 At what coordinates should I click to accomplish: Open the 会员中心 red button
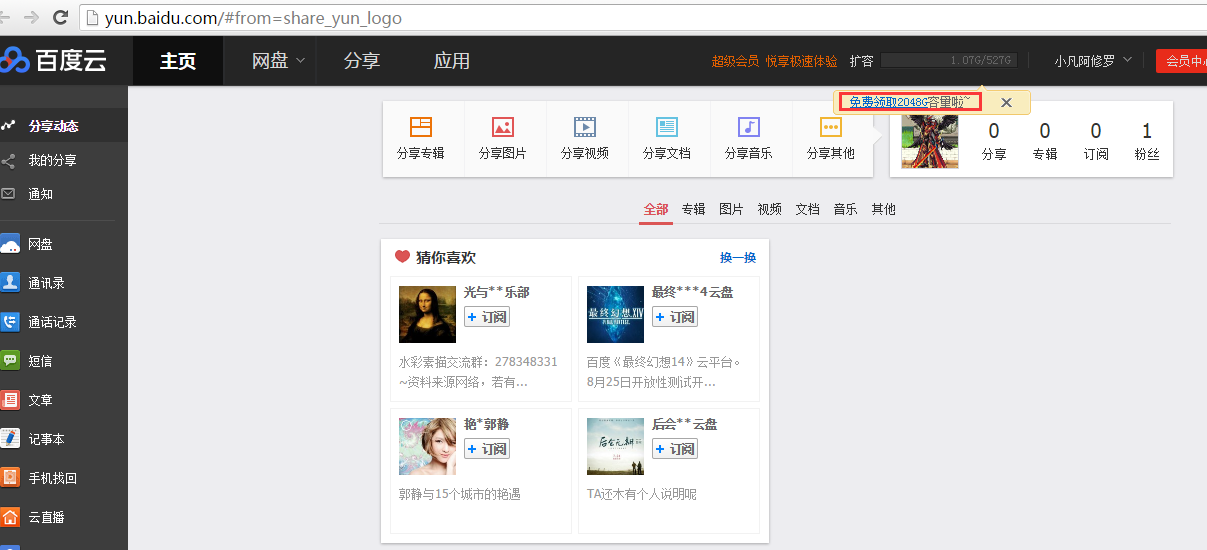pos(1181,61)
